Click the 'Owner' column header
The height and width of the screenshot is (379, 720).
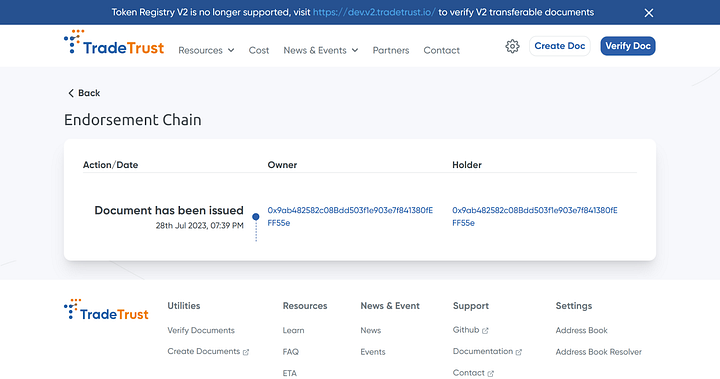coord(282,164)
